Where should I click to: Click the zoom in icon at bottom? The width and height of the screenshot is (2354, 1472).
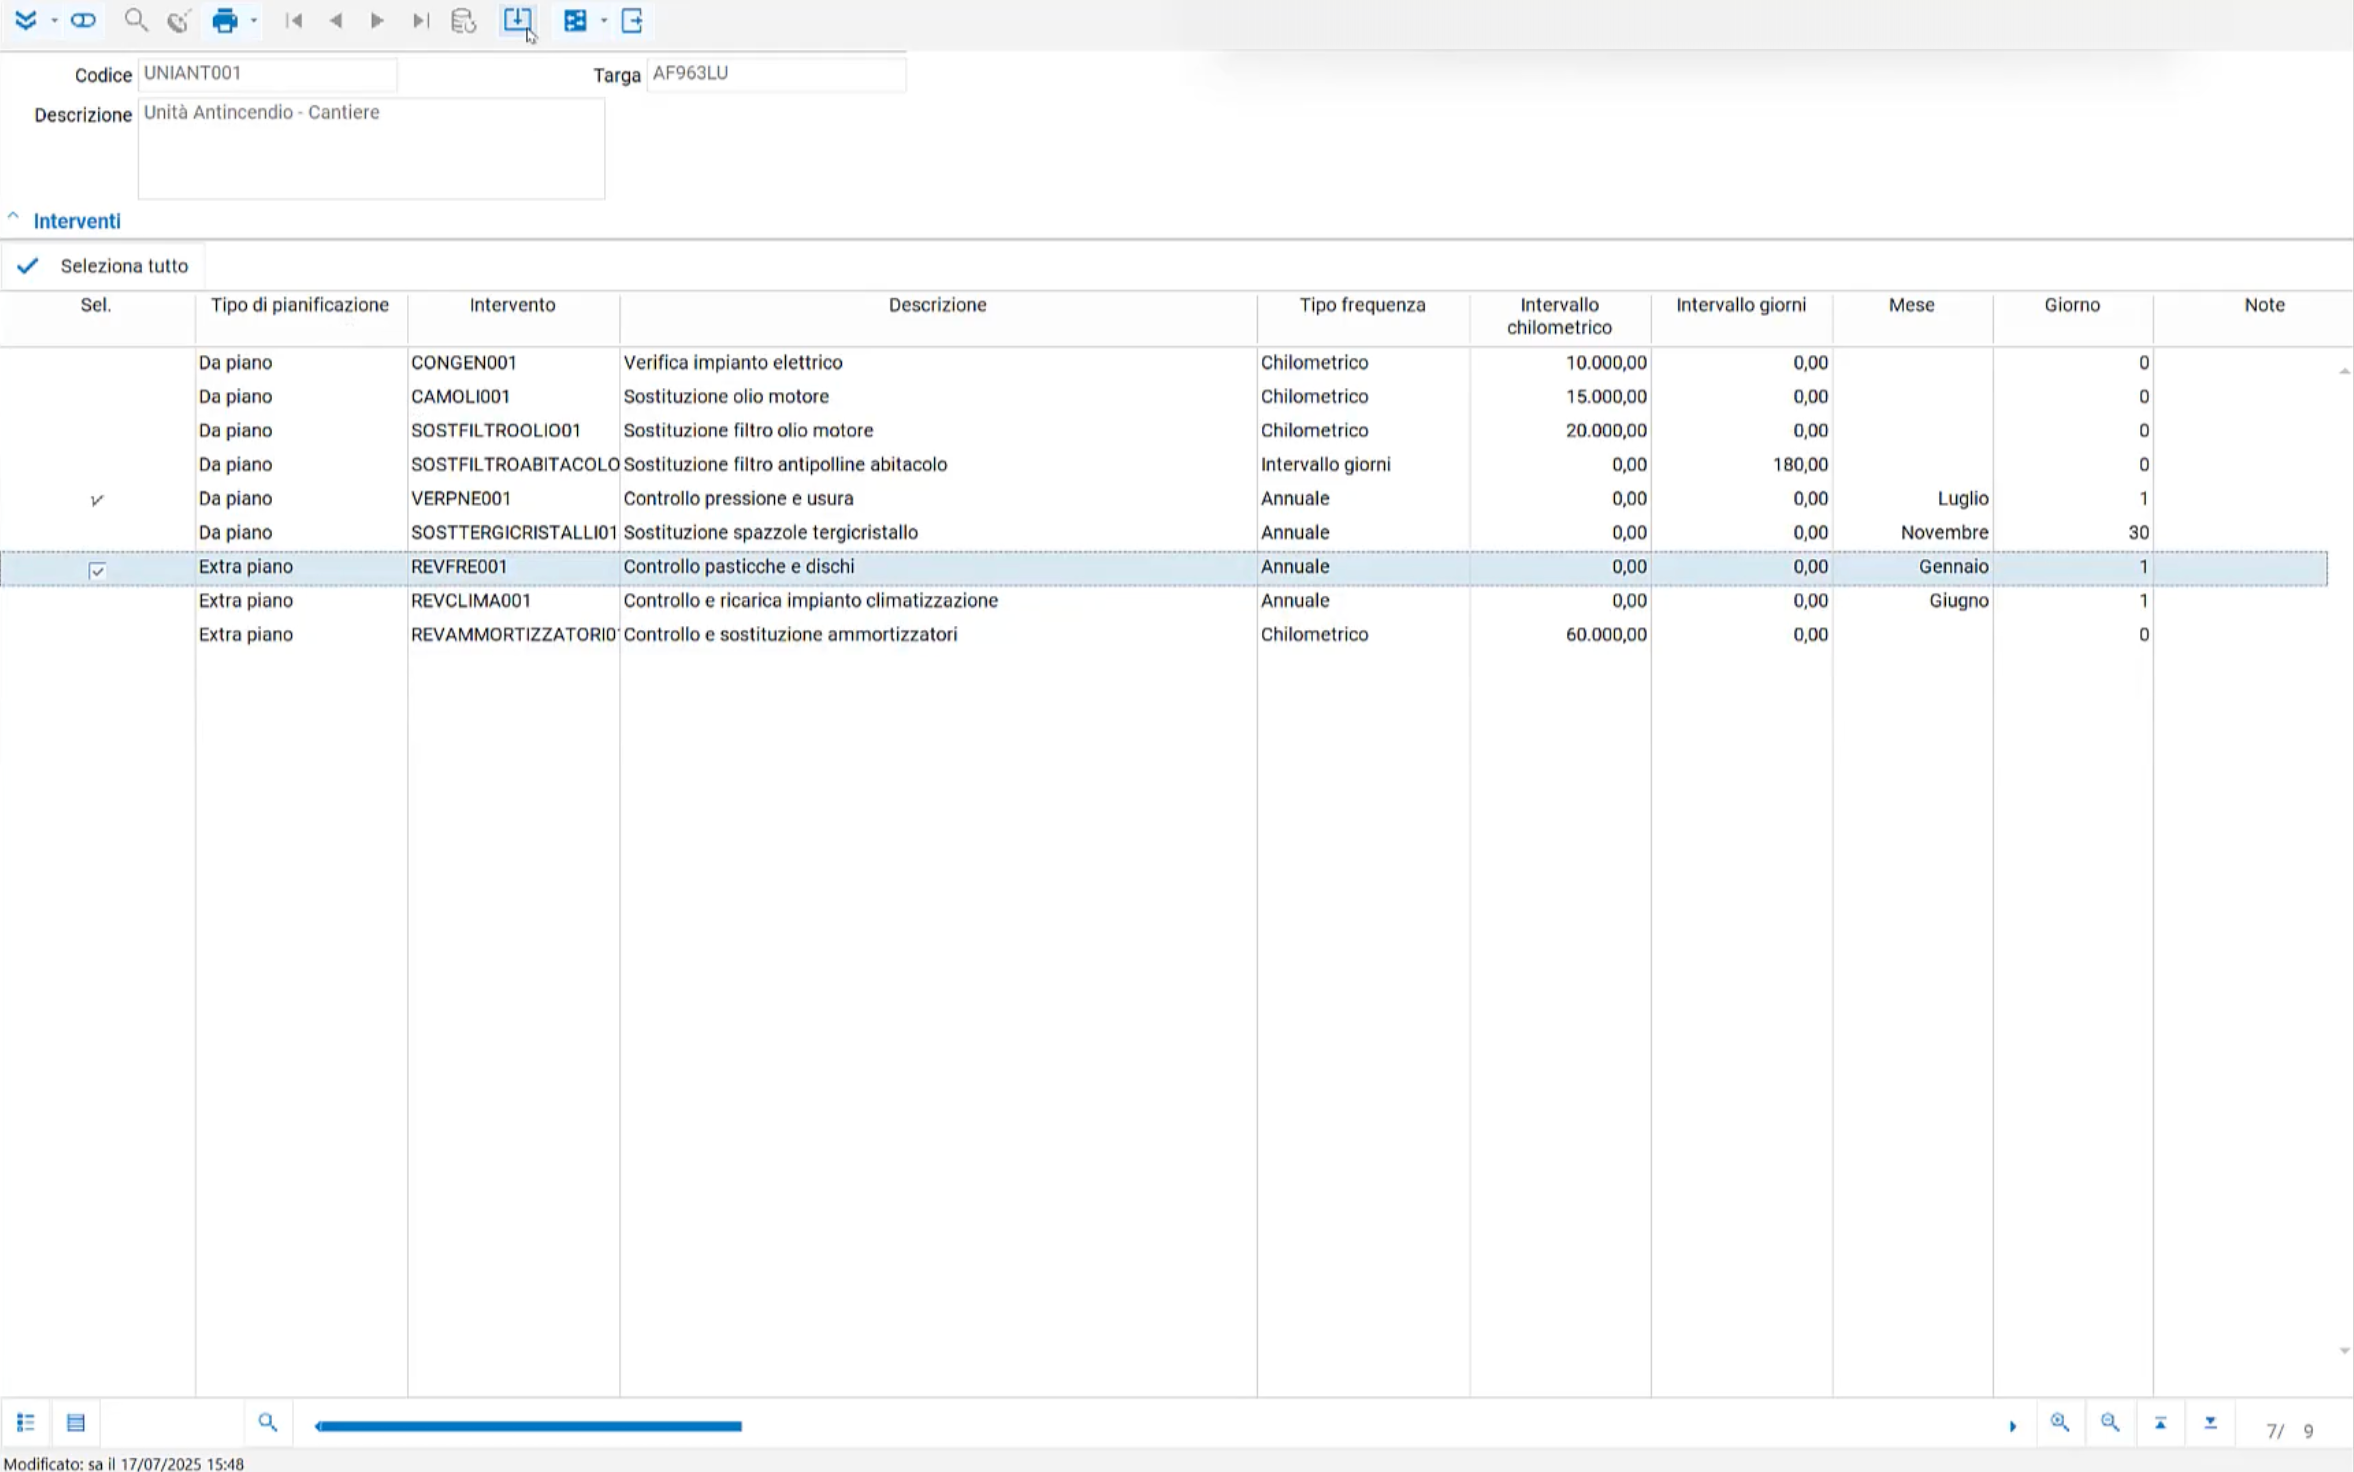(x=2060, y=1423)
